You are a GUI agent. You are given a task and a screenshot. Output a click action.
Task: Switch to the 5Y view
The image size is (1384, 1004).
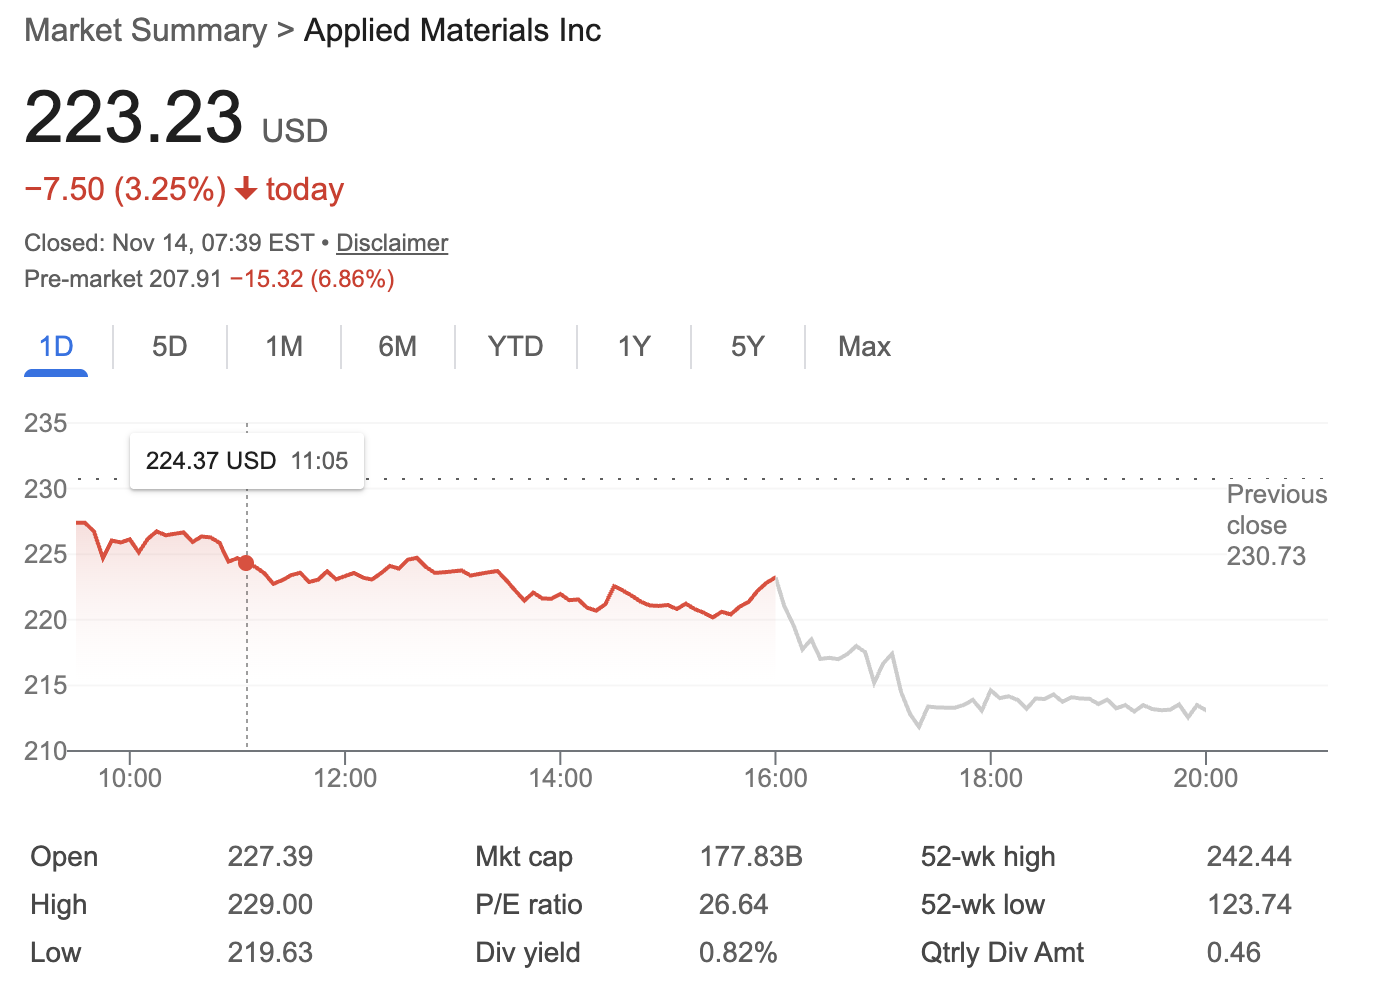tap(746, 346)
